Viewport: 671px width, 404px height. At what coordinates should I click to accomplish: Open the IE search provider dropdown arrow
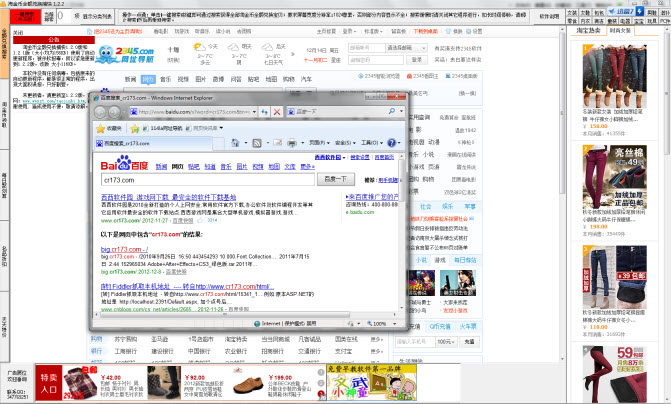tap(401, 111)
